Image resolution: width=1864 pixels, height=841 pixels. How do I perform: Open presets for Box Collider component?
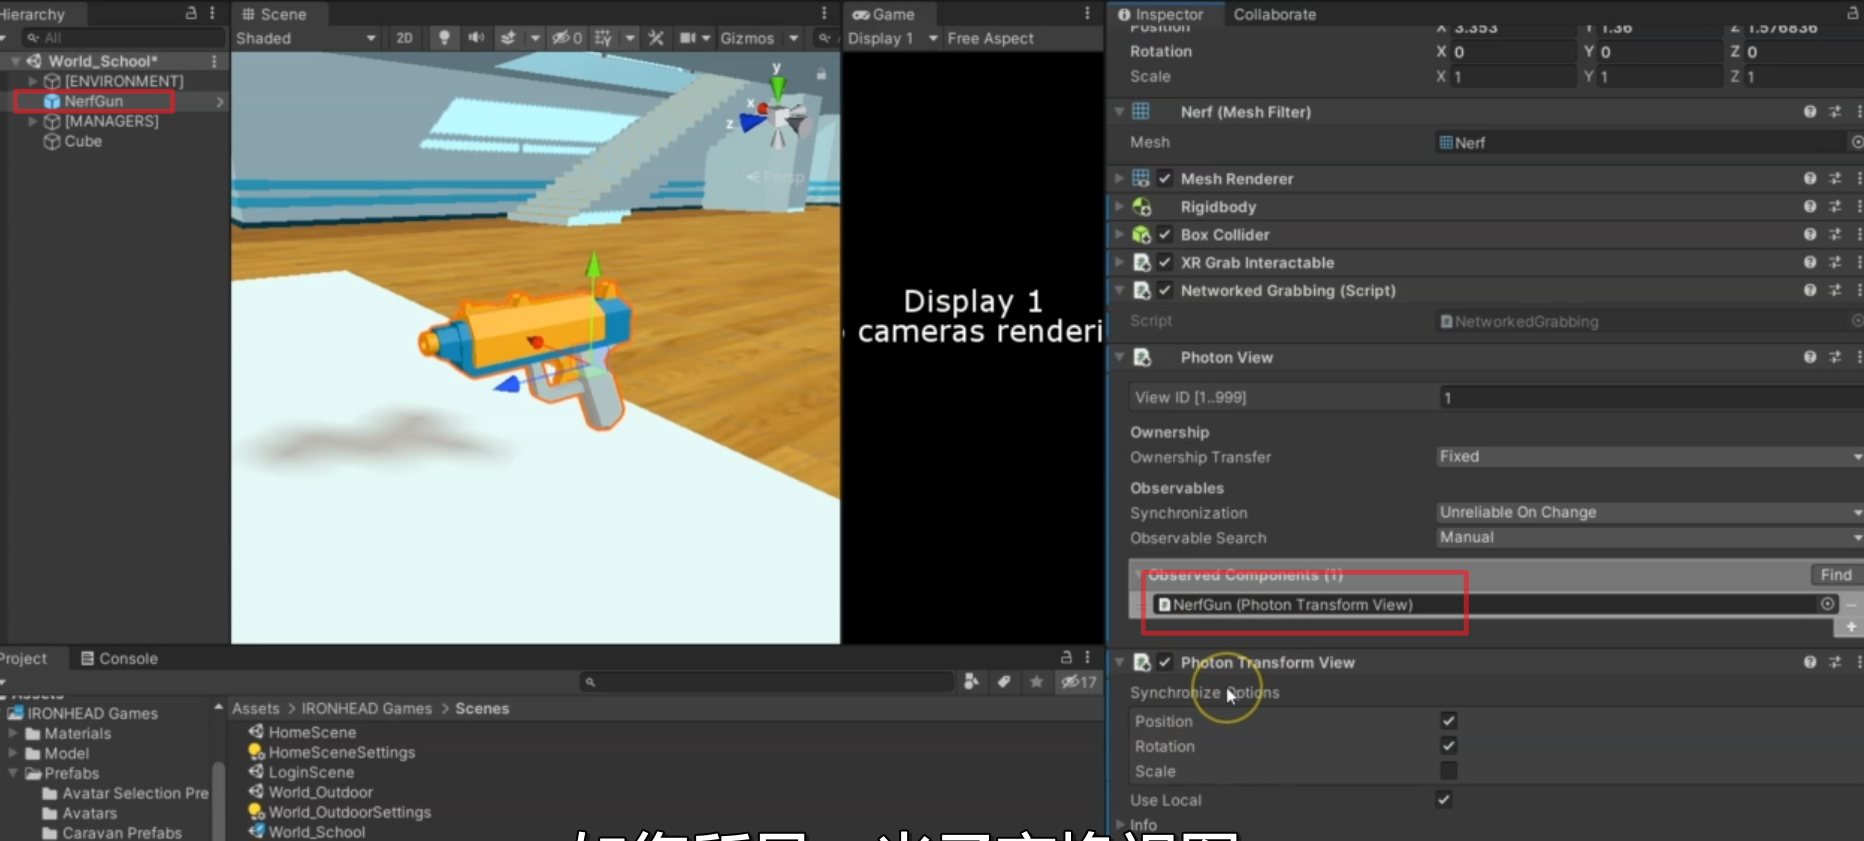point(1835,235)
